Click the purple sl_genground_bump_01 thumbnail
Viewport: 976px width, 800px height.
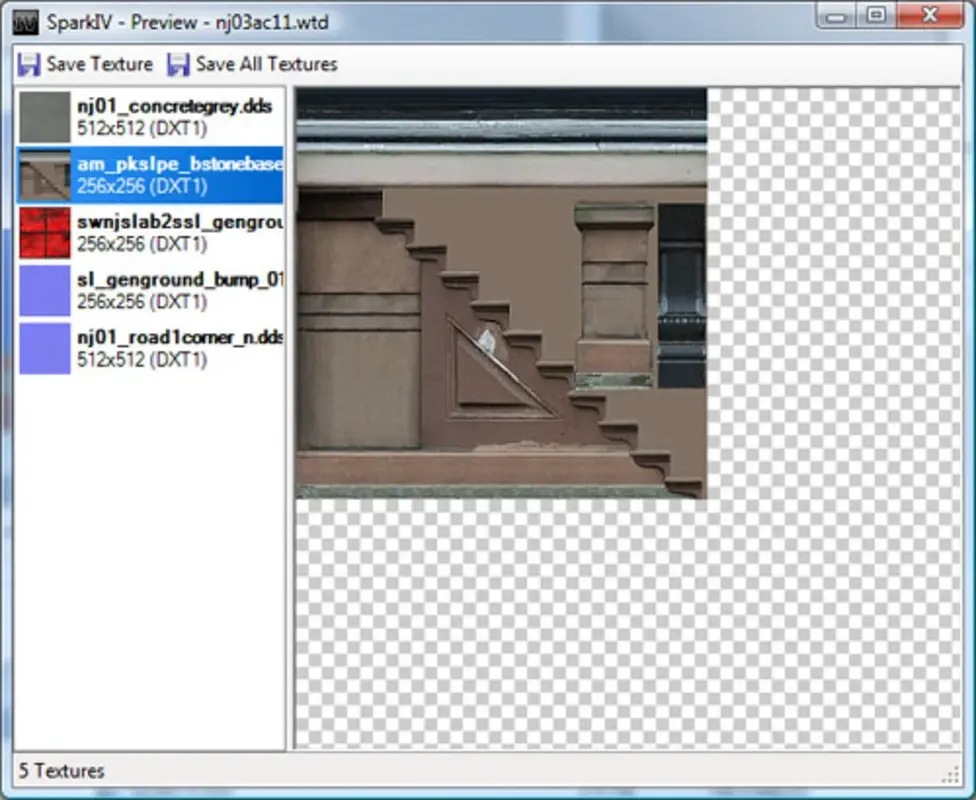click(43, 290)
